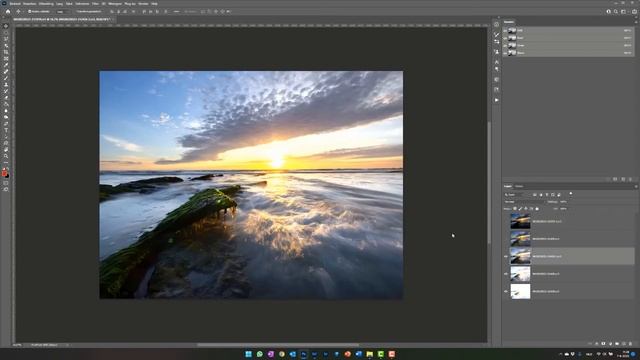Viewport: 640px width, 360px height.
Task: Hide the brightest white bottom layer
Action: coord(506,291)
